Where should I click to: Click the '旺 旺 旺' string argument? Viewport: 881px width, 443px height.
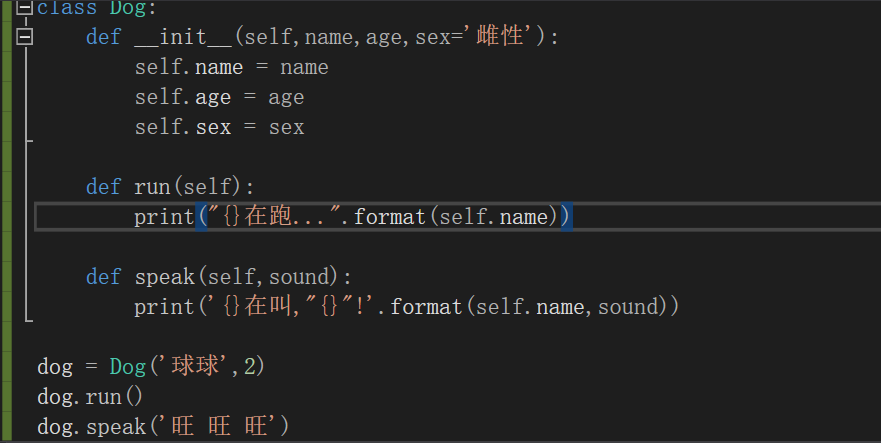point(220,426)
